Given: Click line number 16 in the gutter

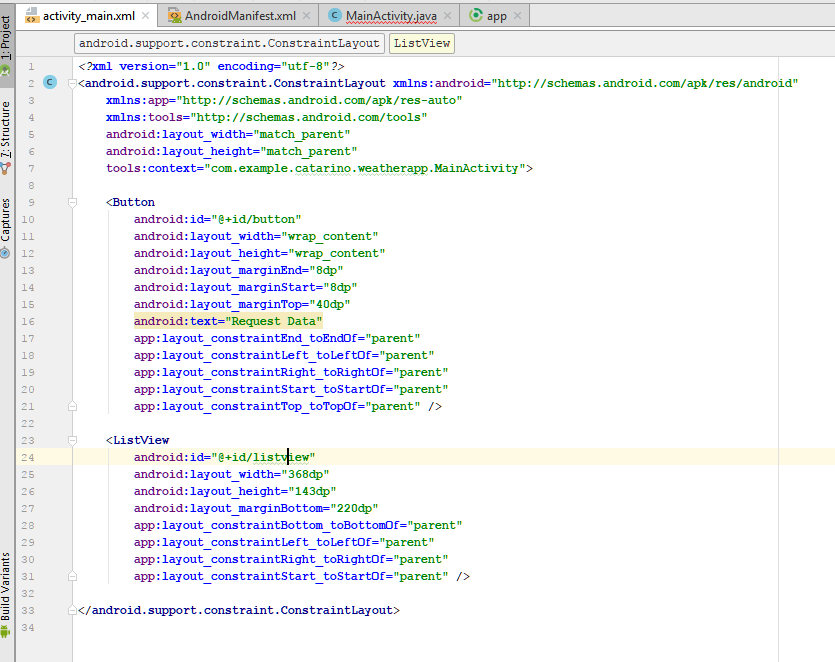Looking at the screenshot, I should 28,321.
